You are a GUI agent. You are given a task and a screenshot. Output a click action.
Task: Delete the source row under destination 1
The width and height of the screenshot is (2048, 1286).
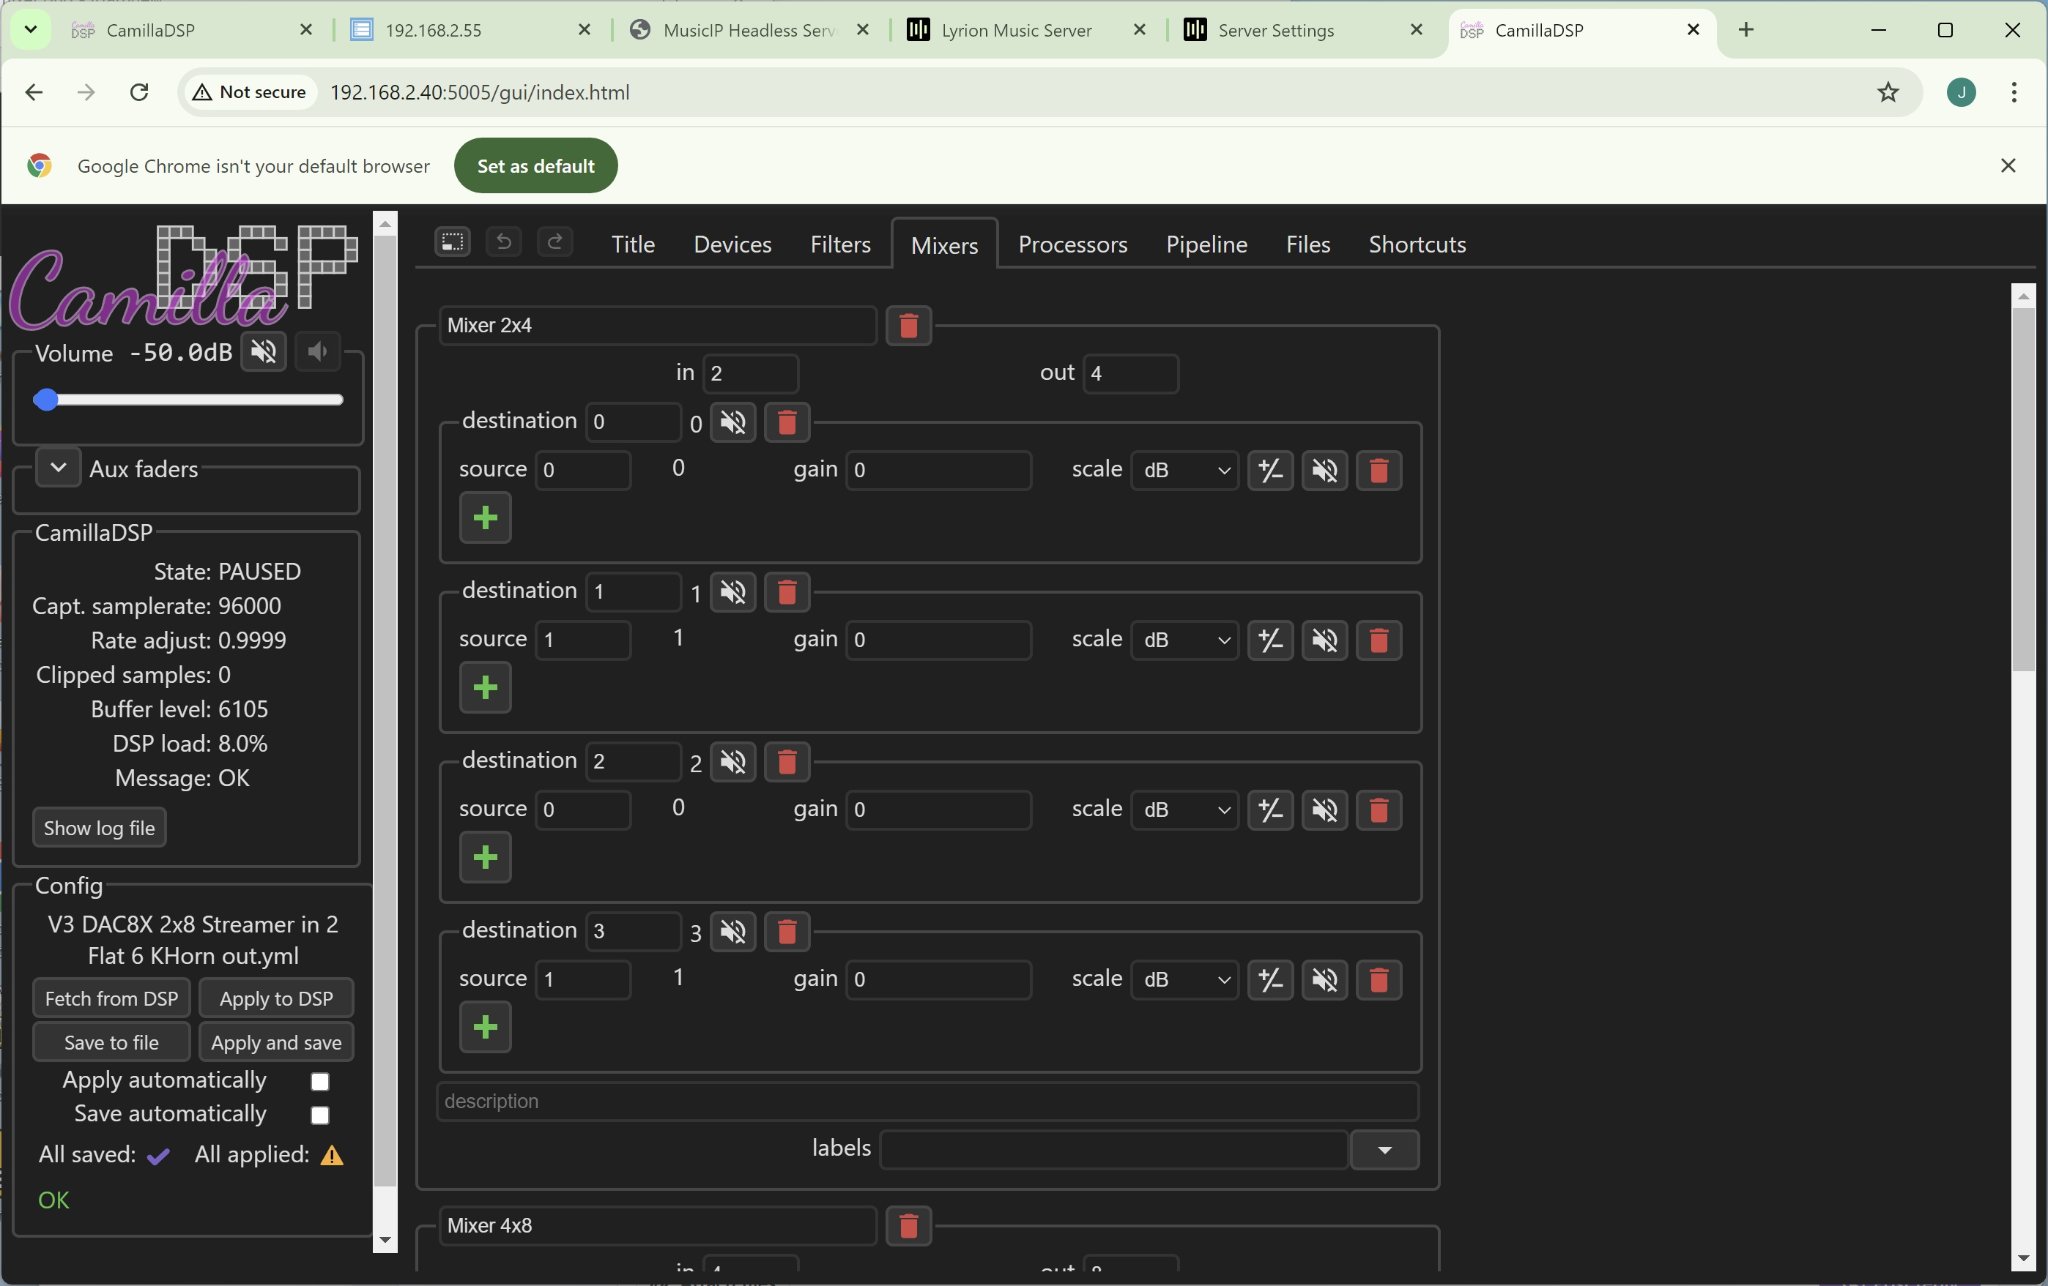(1378, 640)
